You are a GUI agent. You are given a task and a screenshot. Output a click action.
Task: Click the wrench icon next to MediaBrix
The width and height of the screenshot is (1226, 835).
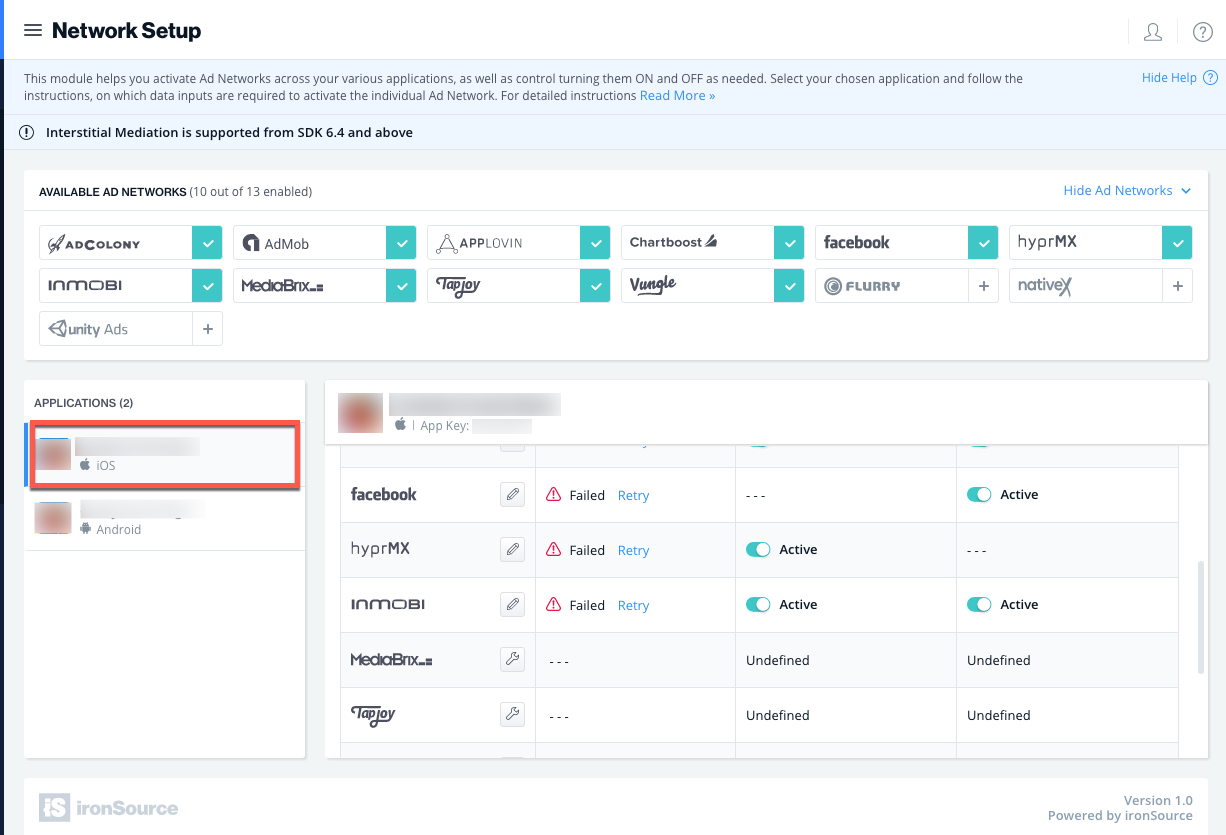pos(512,659)
